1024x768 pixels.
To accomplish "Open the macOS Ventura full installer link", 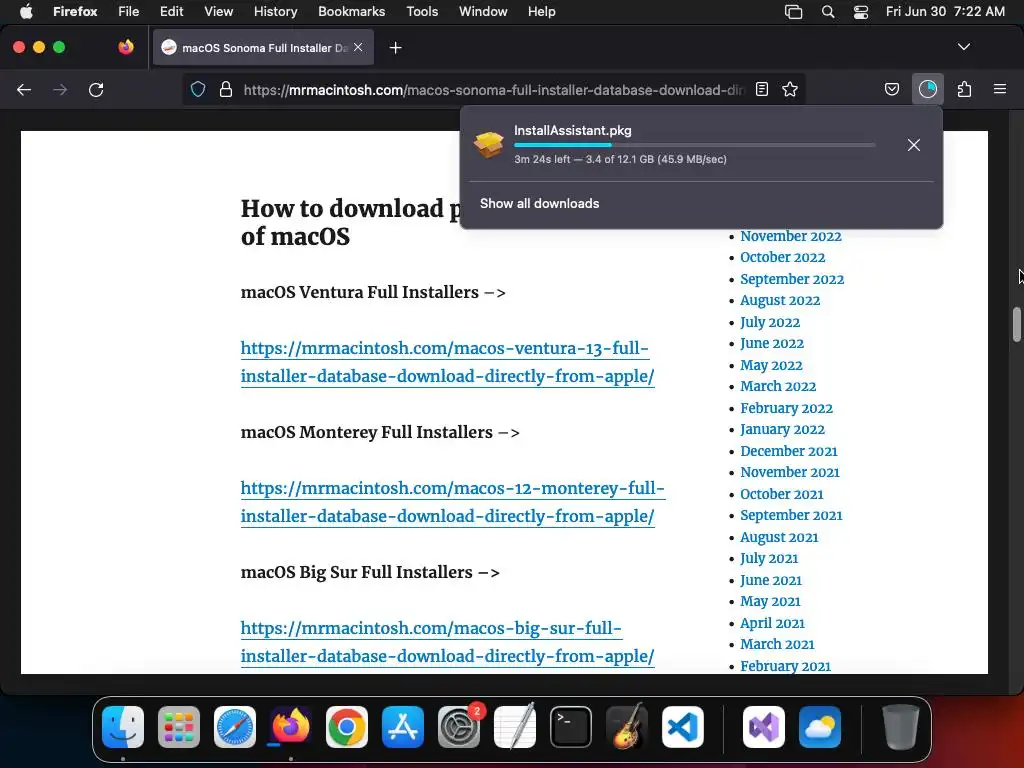I will coord(447,362).
